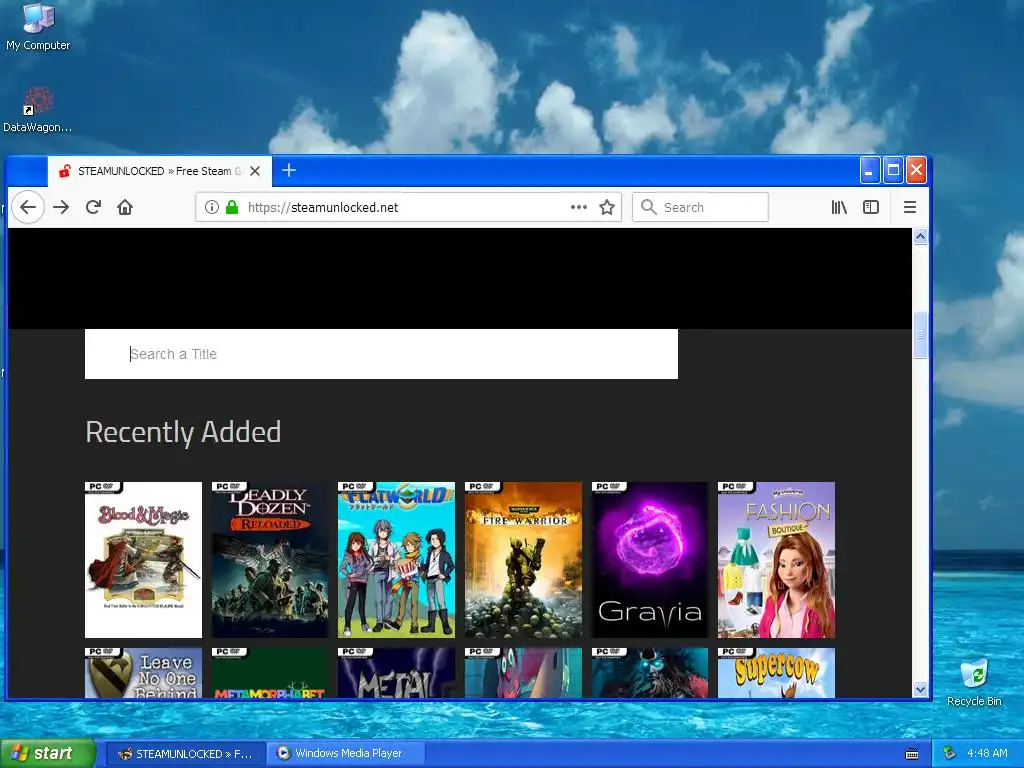Click the page scrollbar down arrow
Viewport: 1024px width, 768px height.
coord(920,690)
